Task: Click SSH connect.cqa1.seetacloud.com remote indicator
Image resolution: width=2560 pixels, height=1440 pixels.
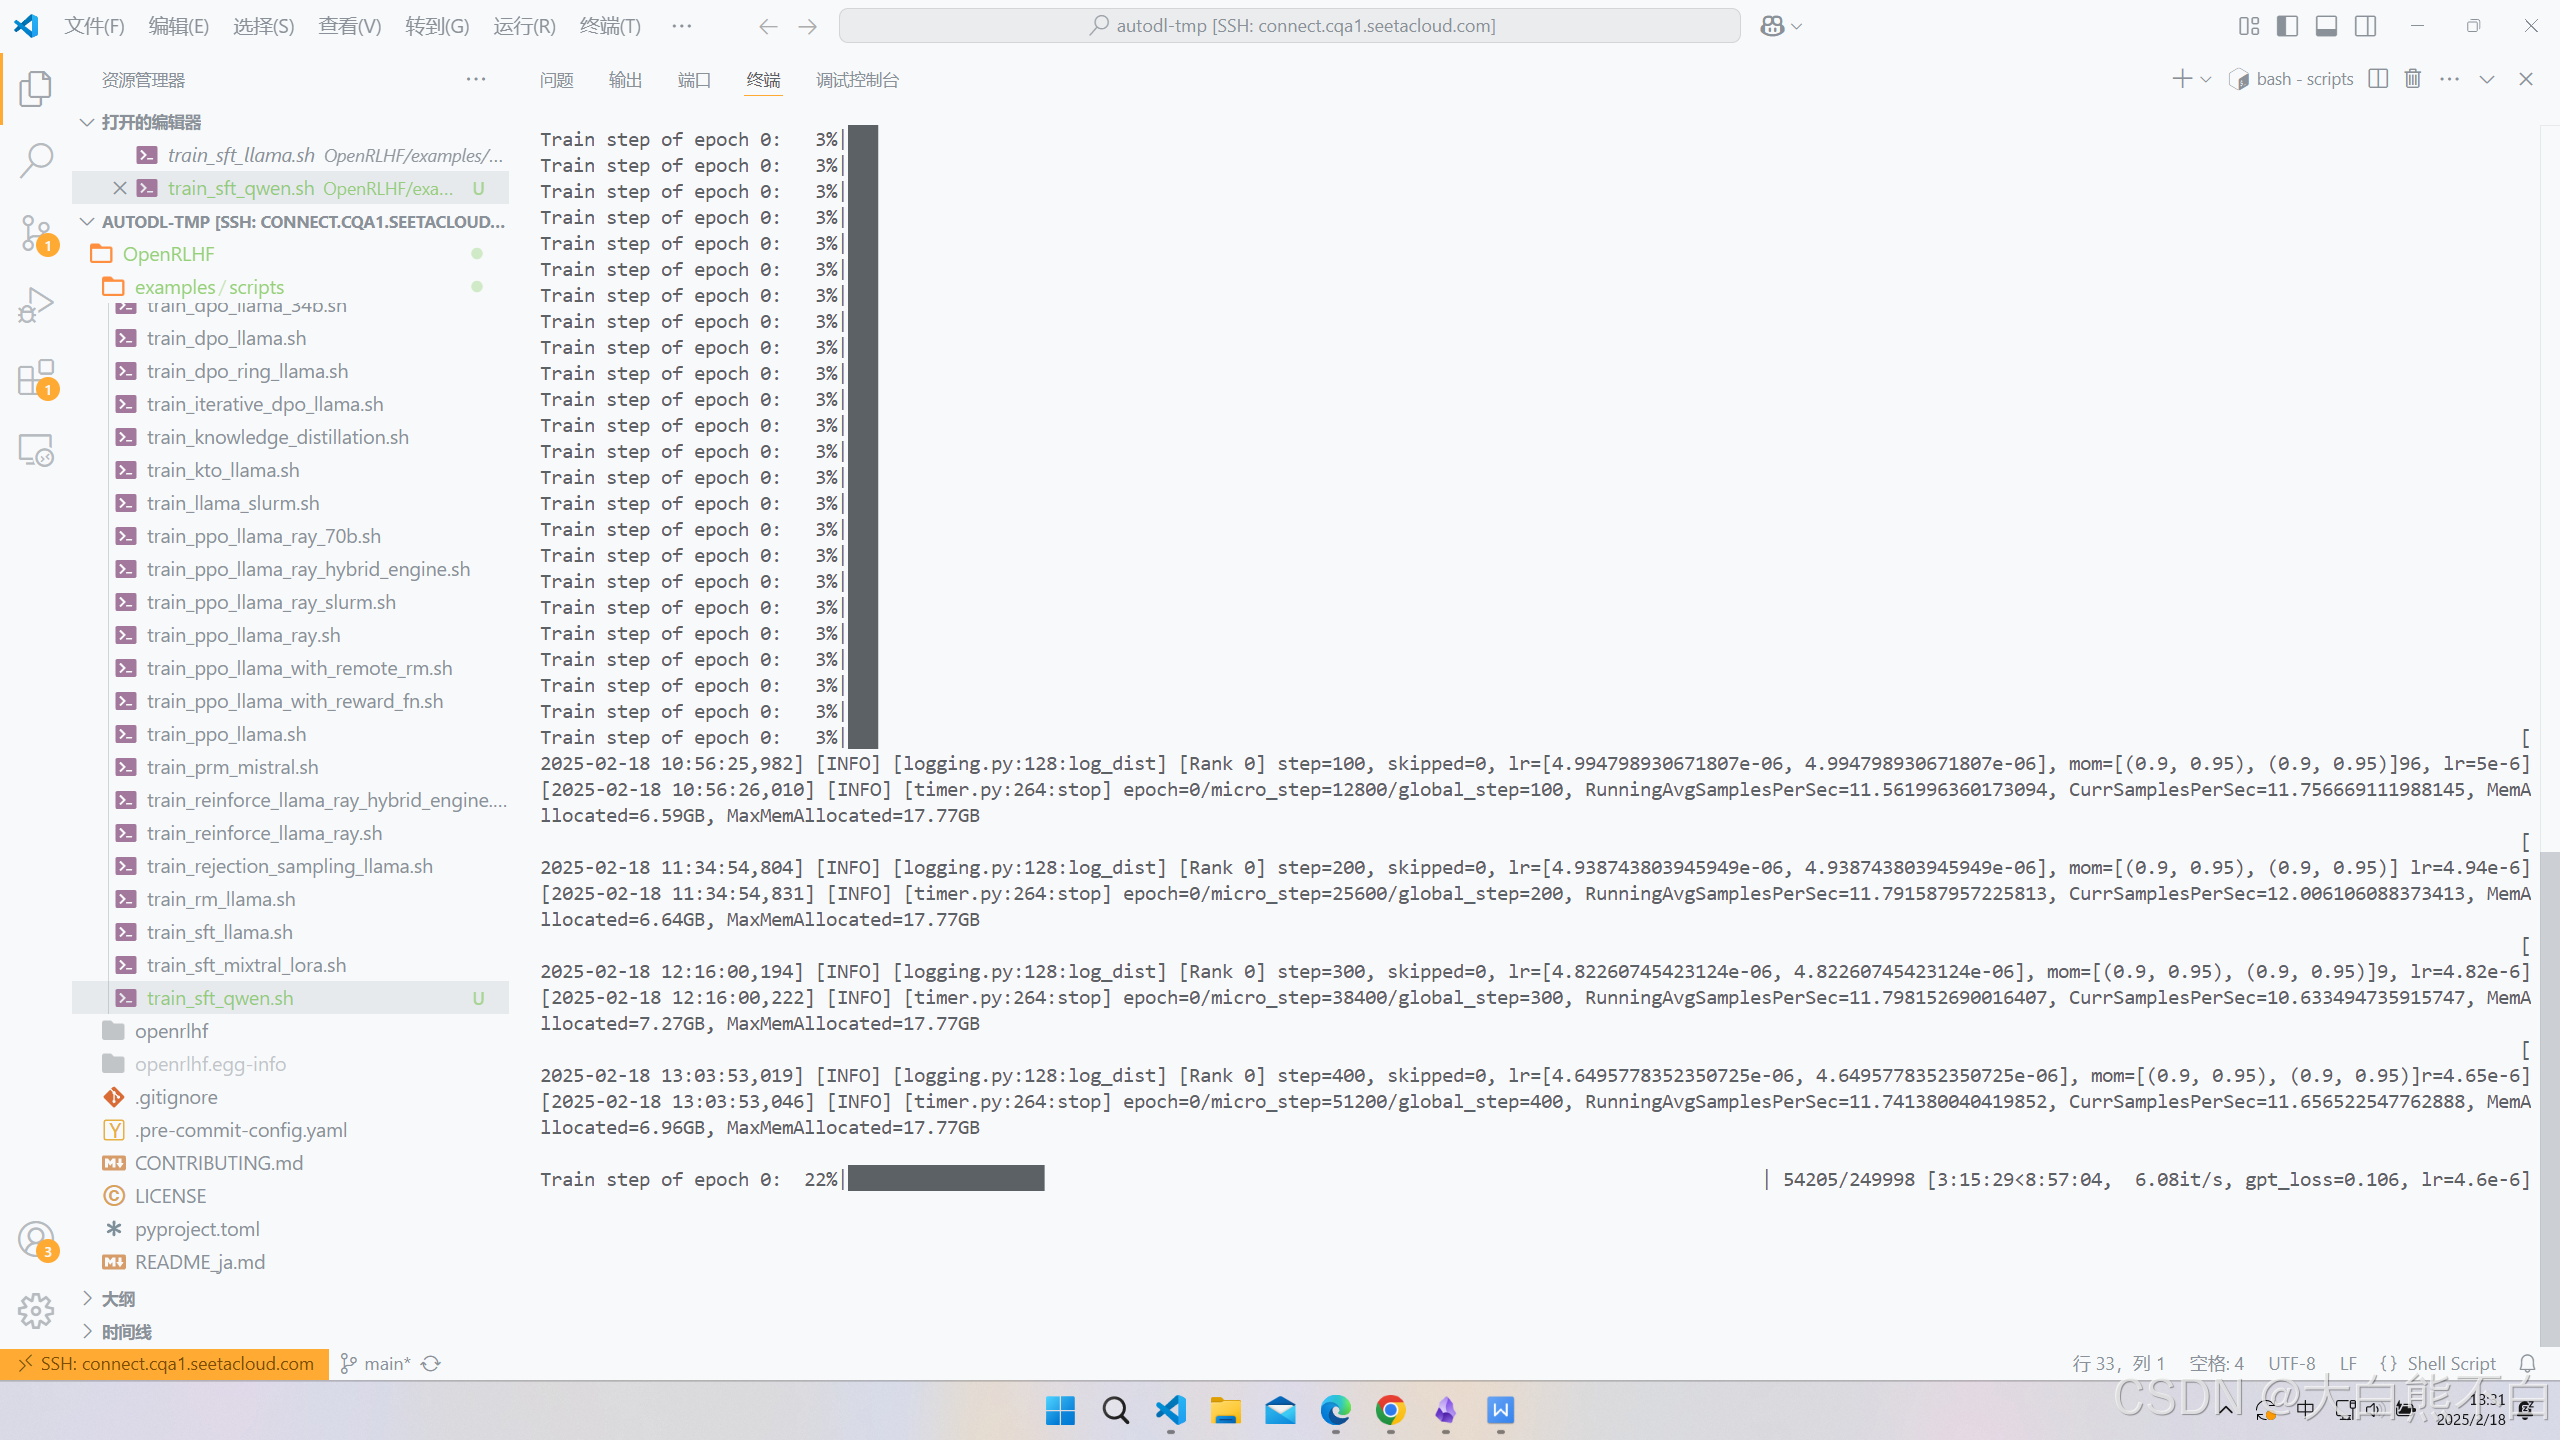Action: pos(165,1364)
